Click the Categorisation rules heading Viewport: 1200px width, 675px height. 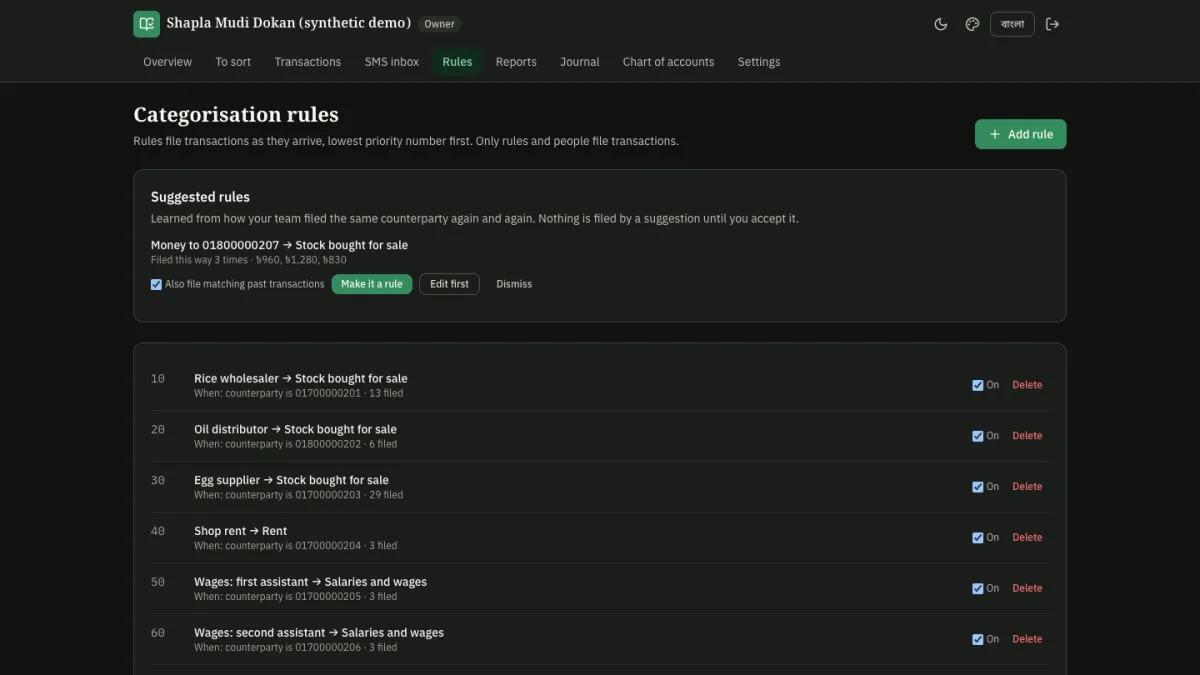[236, 114]
